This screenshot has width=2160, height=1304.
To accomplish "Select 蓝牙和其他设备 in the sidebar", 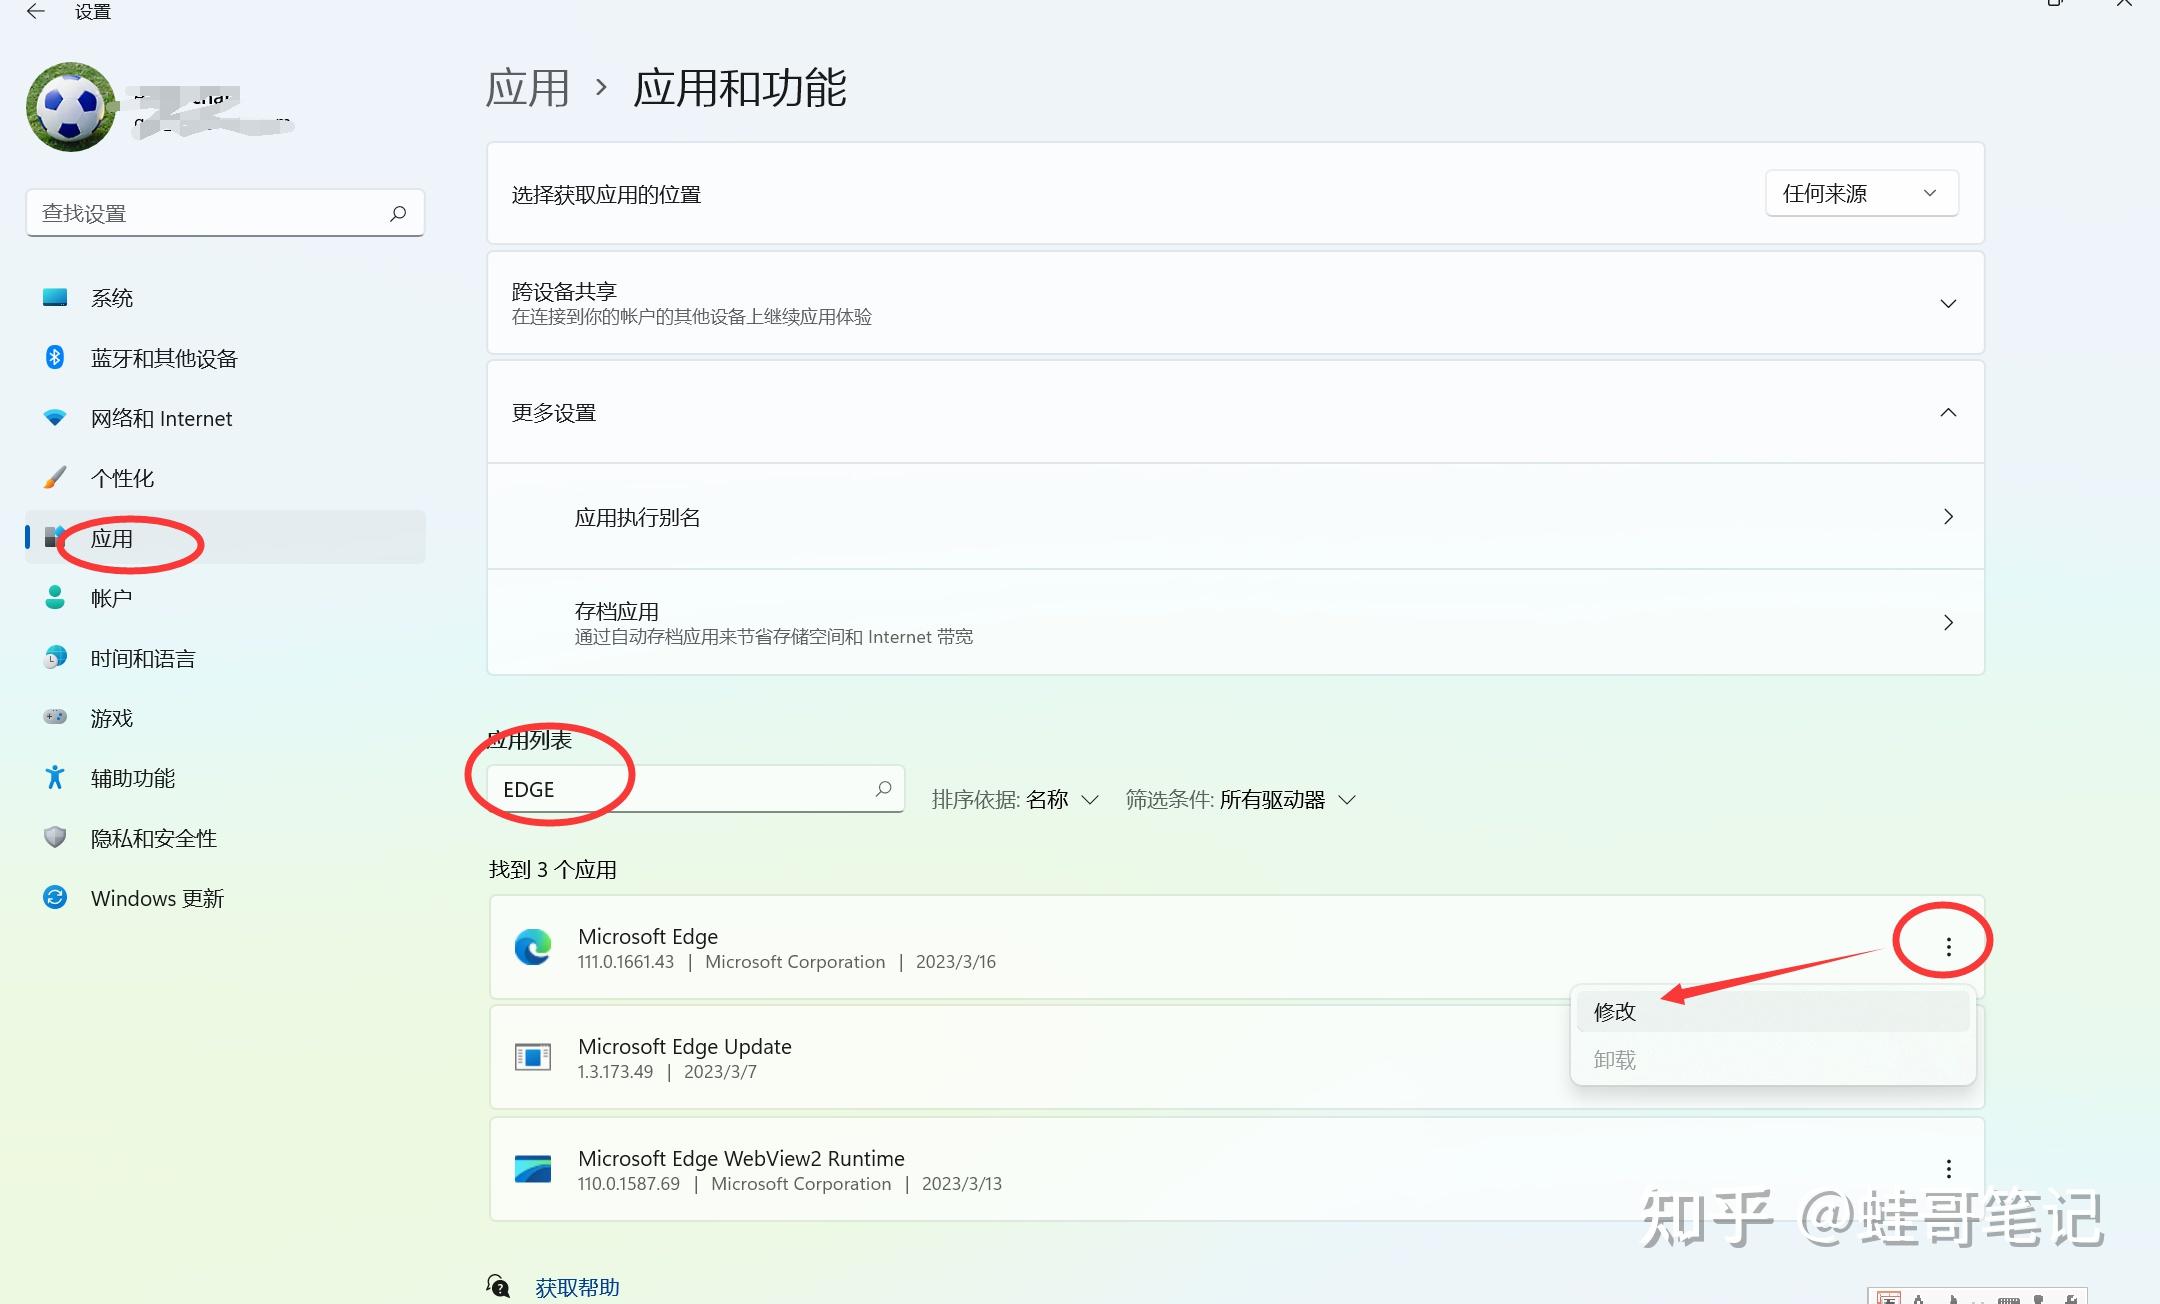I will tap(163, 358).
